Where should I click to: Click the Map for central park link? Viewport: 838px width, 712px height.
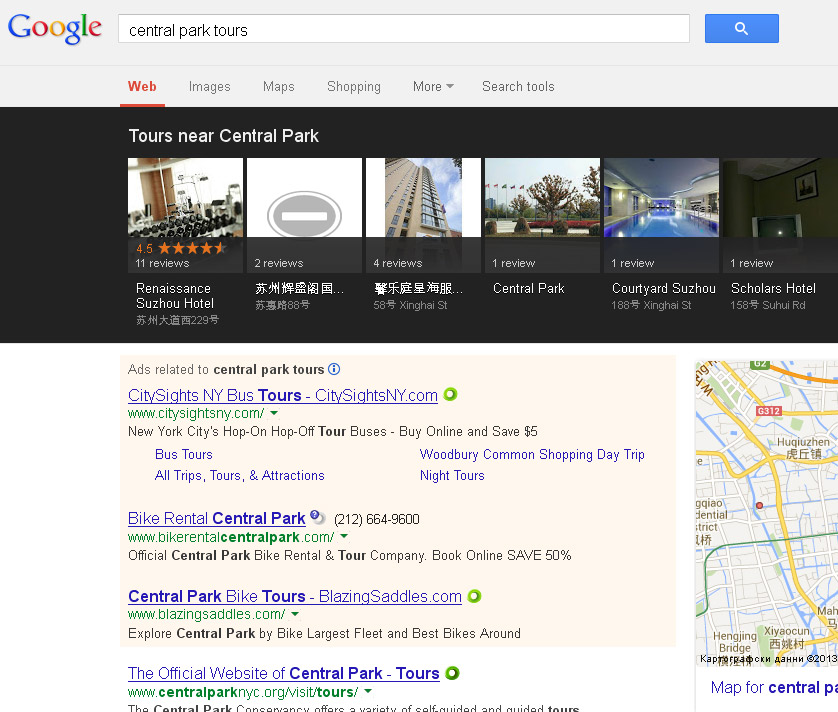[x=774, y=687]
